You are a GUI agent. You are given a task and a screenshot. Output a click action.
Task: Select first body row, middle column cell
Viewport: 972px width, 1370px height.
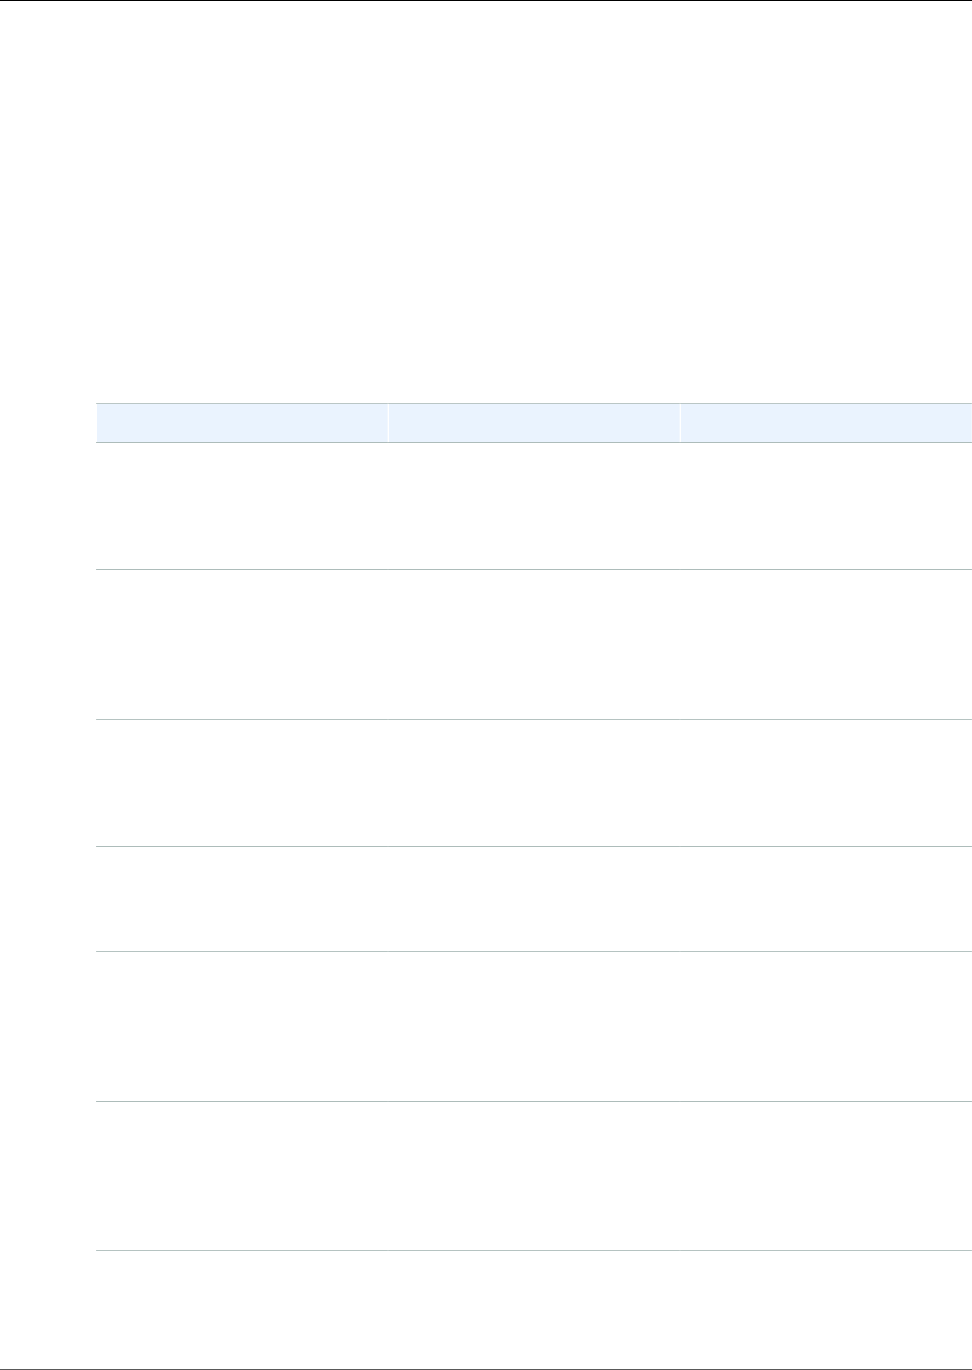coord(534,507)
